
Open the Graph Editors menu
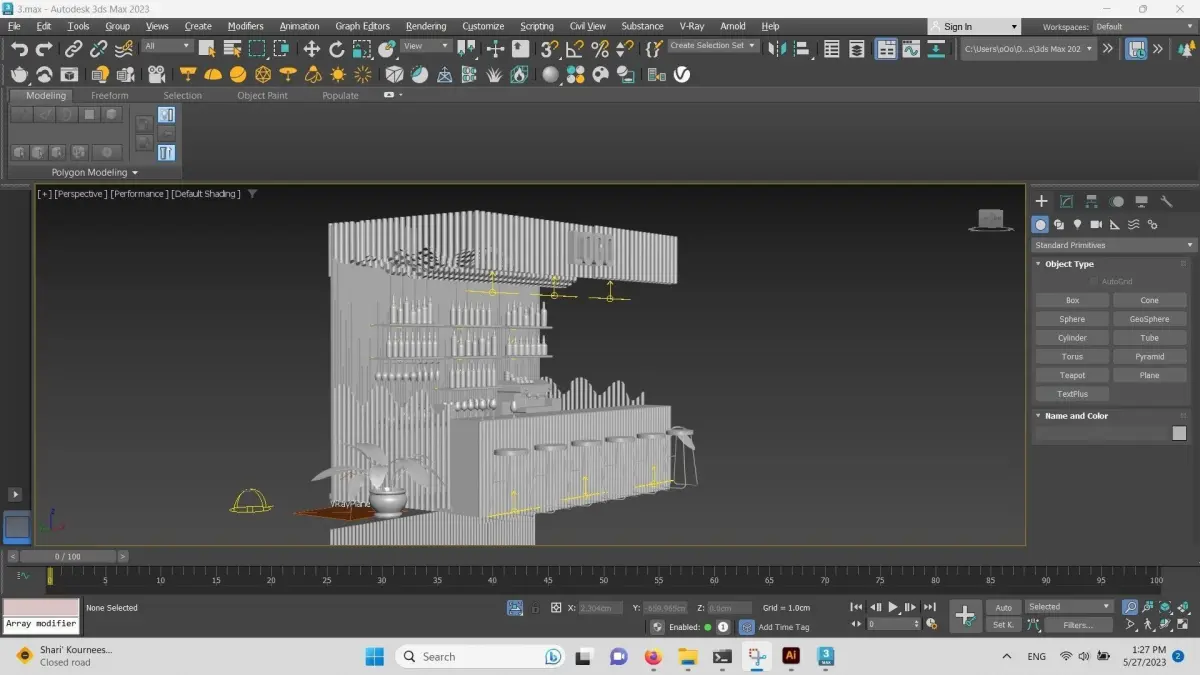[x=362, y=26]
